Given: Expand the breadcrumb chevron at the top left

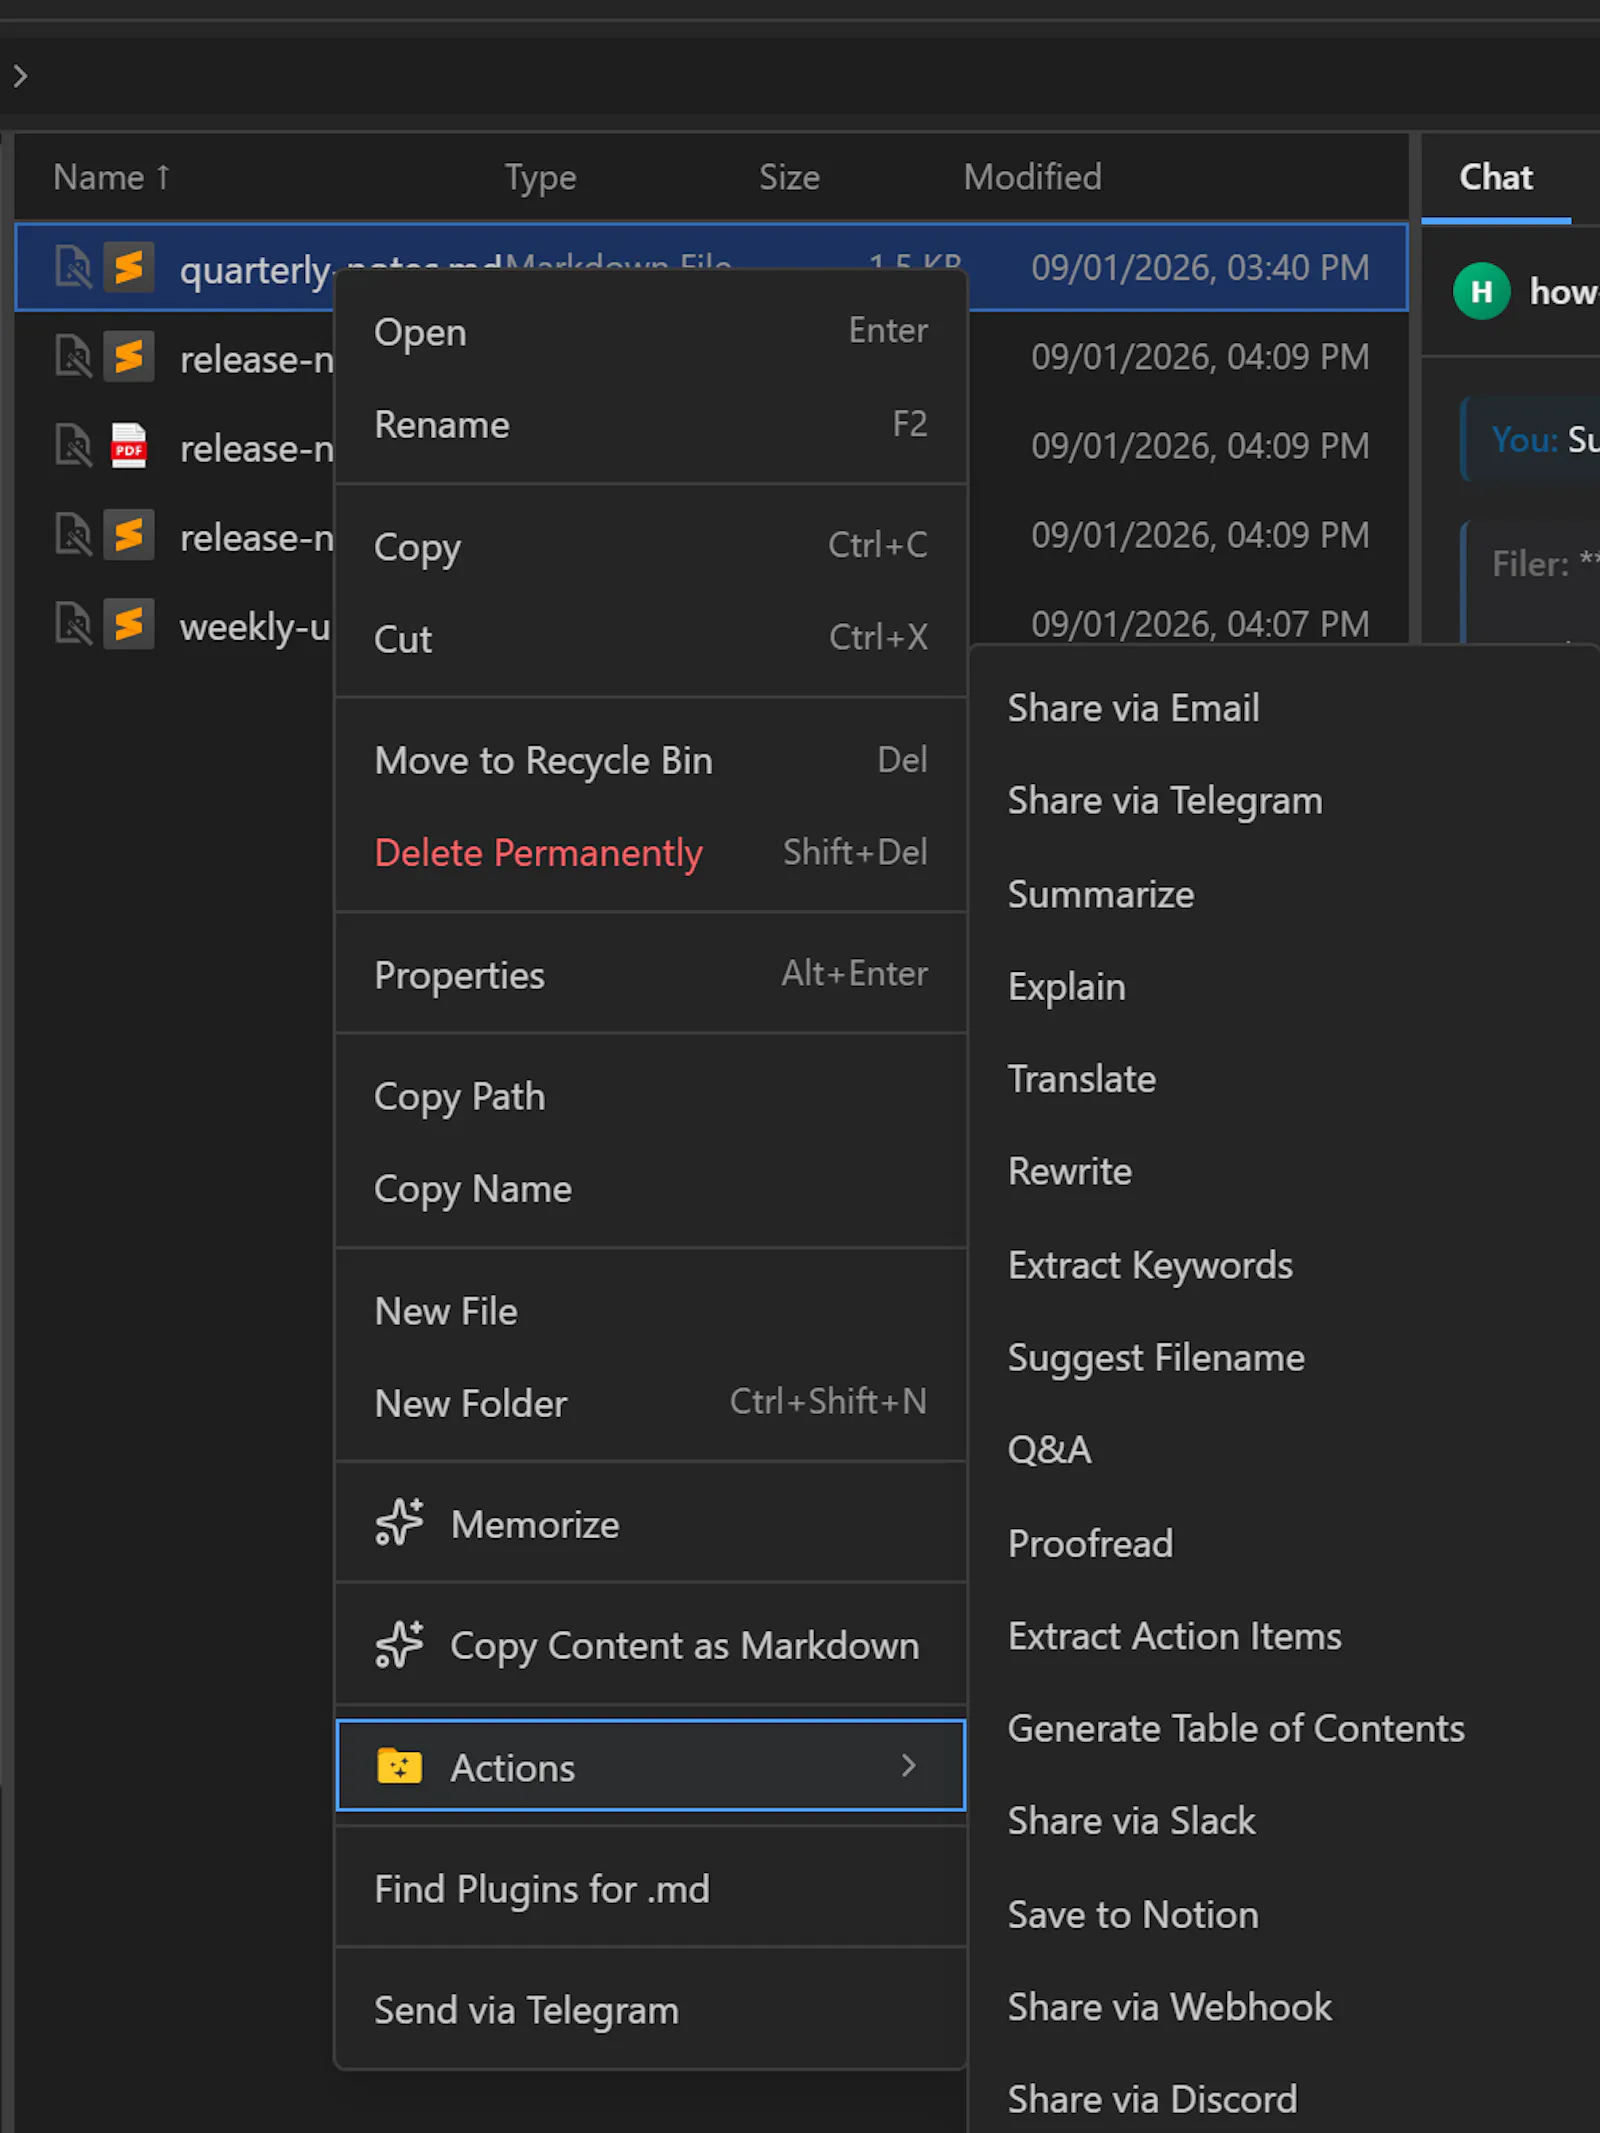Looking at the screenshot, I should tap(20, 76).
